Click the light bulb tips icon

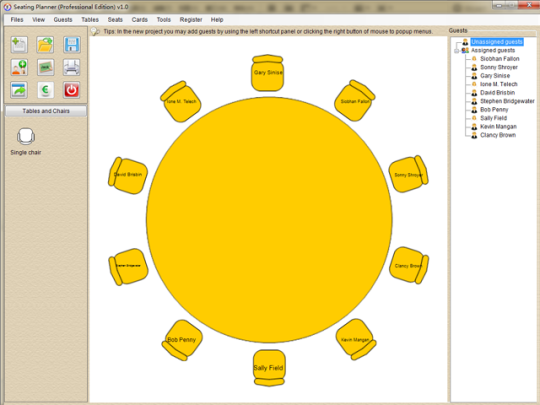95,32
